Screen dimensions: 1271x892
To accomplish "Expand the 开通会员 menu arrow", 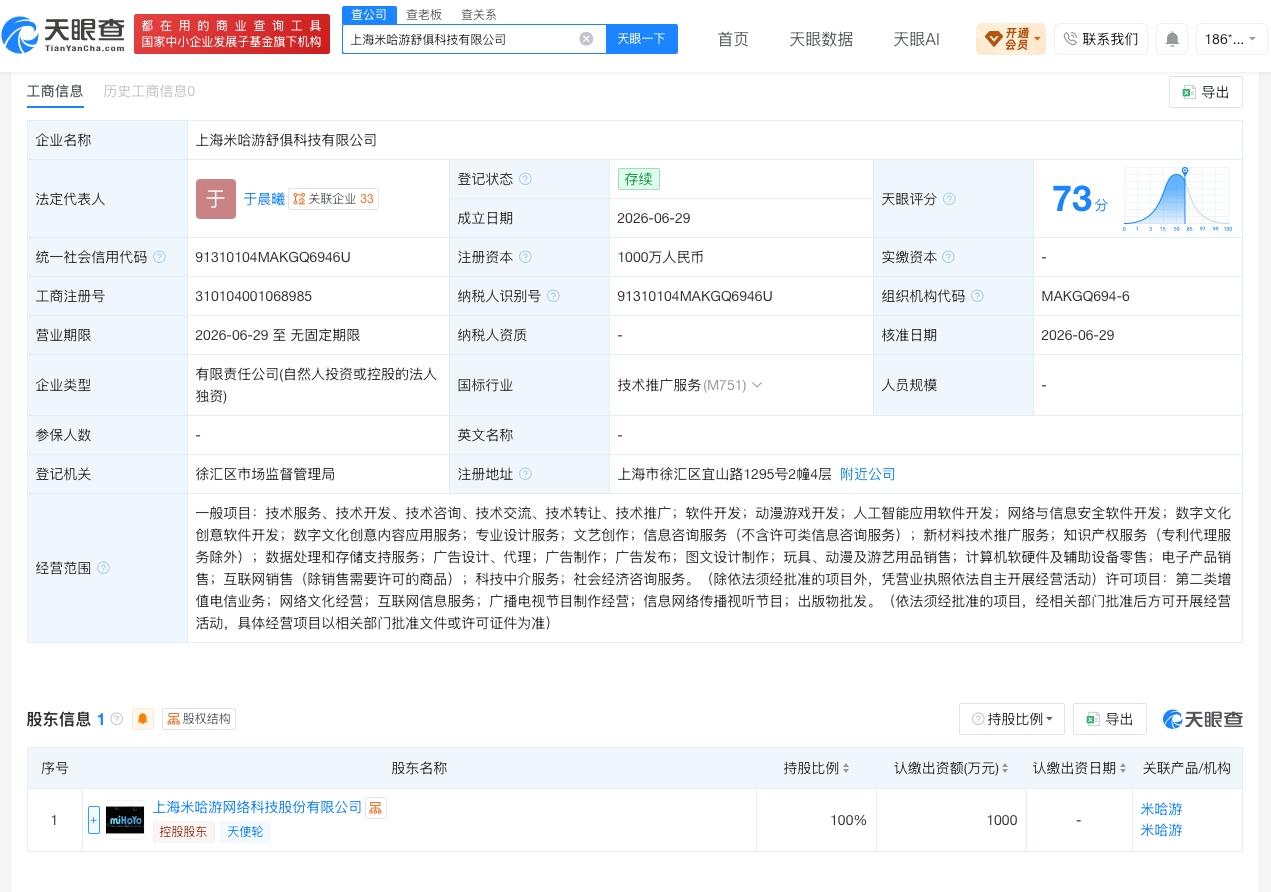I will 1037,39.
